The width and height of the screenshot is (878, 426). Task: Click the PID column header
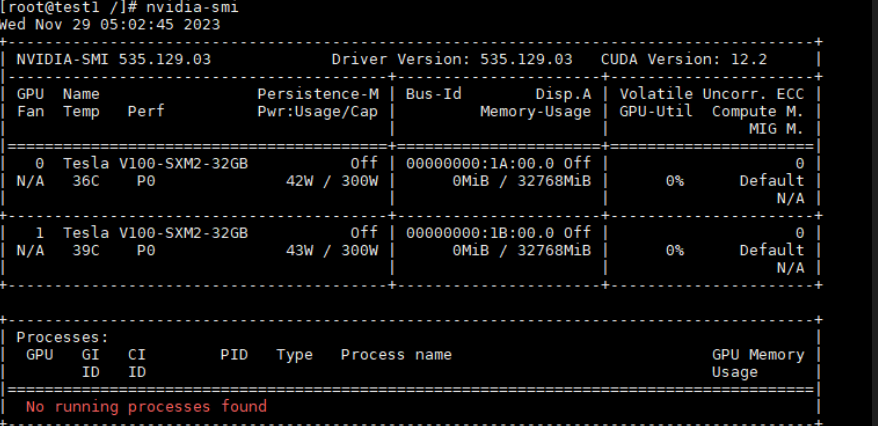click(x=234, y=355)
